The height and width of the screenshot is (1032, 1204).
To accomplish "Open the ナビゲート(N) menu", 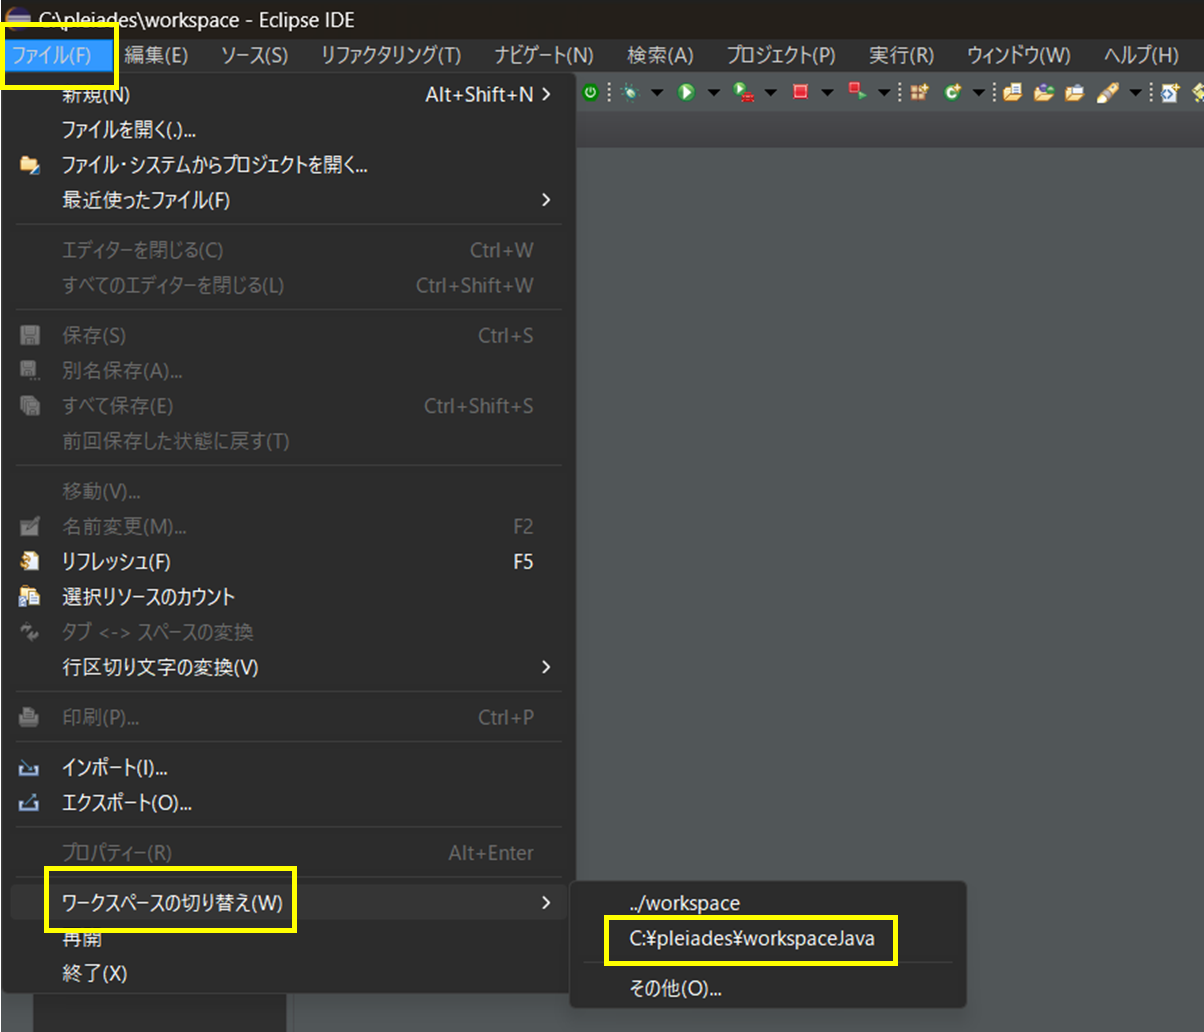I will pyautogui.click(x=544, y=55).
